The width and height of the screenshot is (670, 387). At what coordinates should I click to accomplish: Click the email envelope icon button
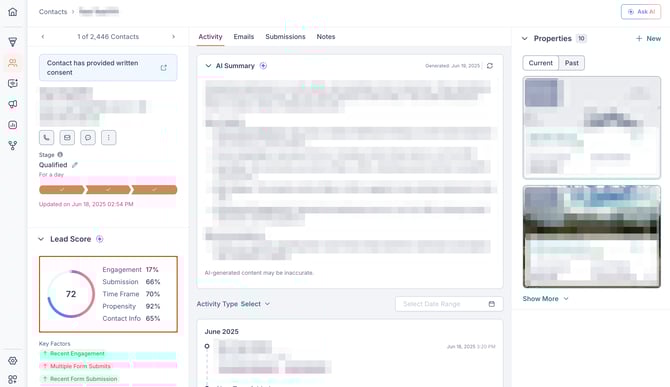point(67,138)
